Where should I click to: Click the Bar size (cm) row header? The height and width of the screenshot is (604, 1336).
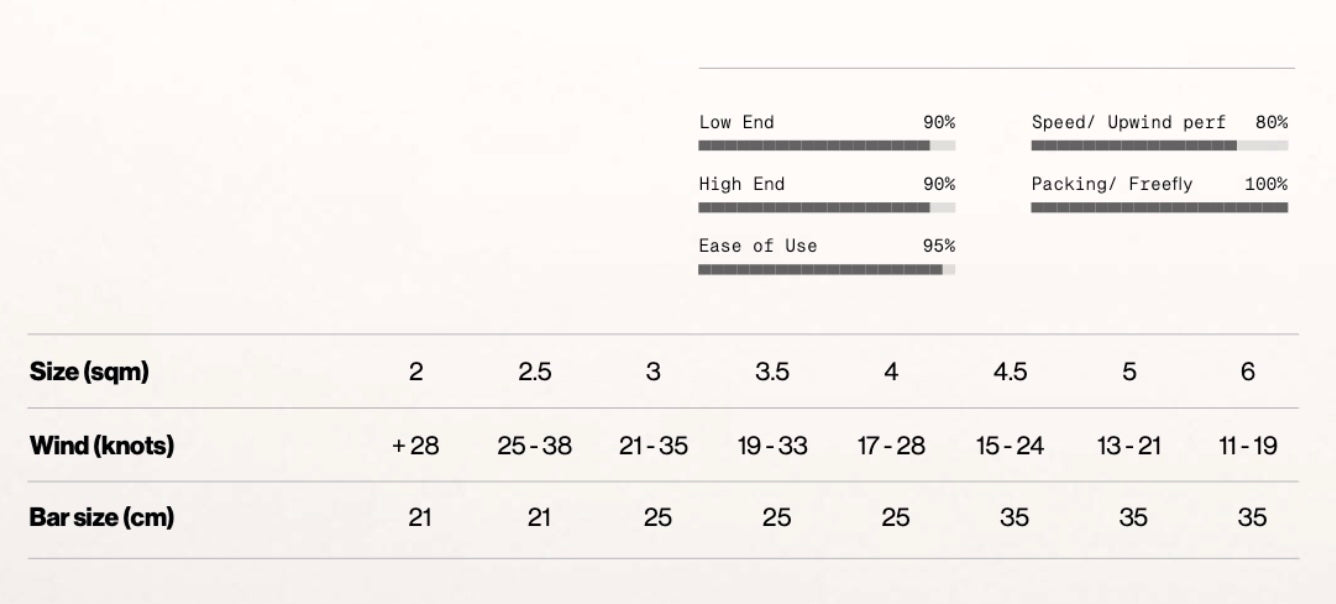101,518
